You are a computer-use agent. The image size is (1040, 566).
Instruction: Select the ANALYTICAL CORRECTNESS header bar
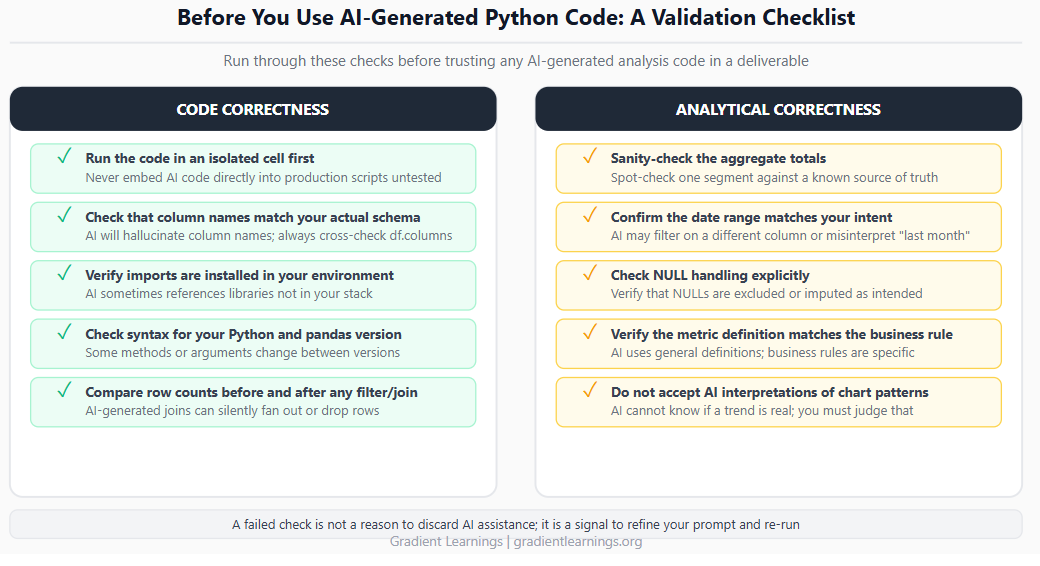click(x=778, y=109)
